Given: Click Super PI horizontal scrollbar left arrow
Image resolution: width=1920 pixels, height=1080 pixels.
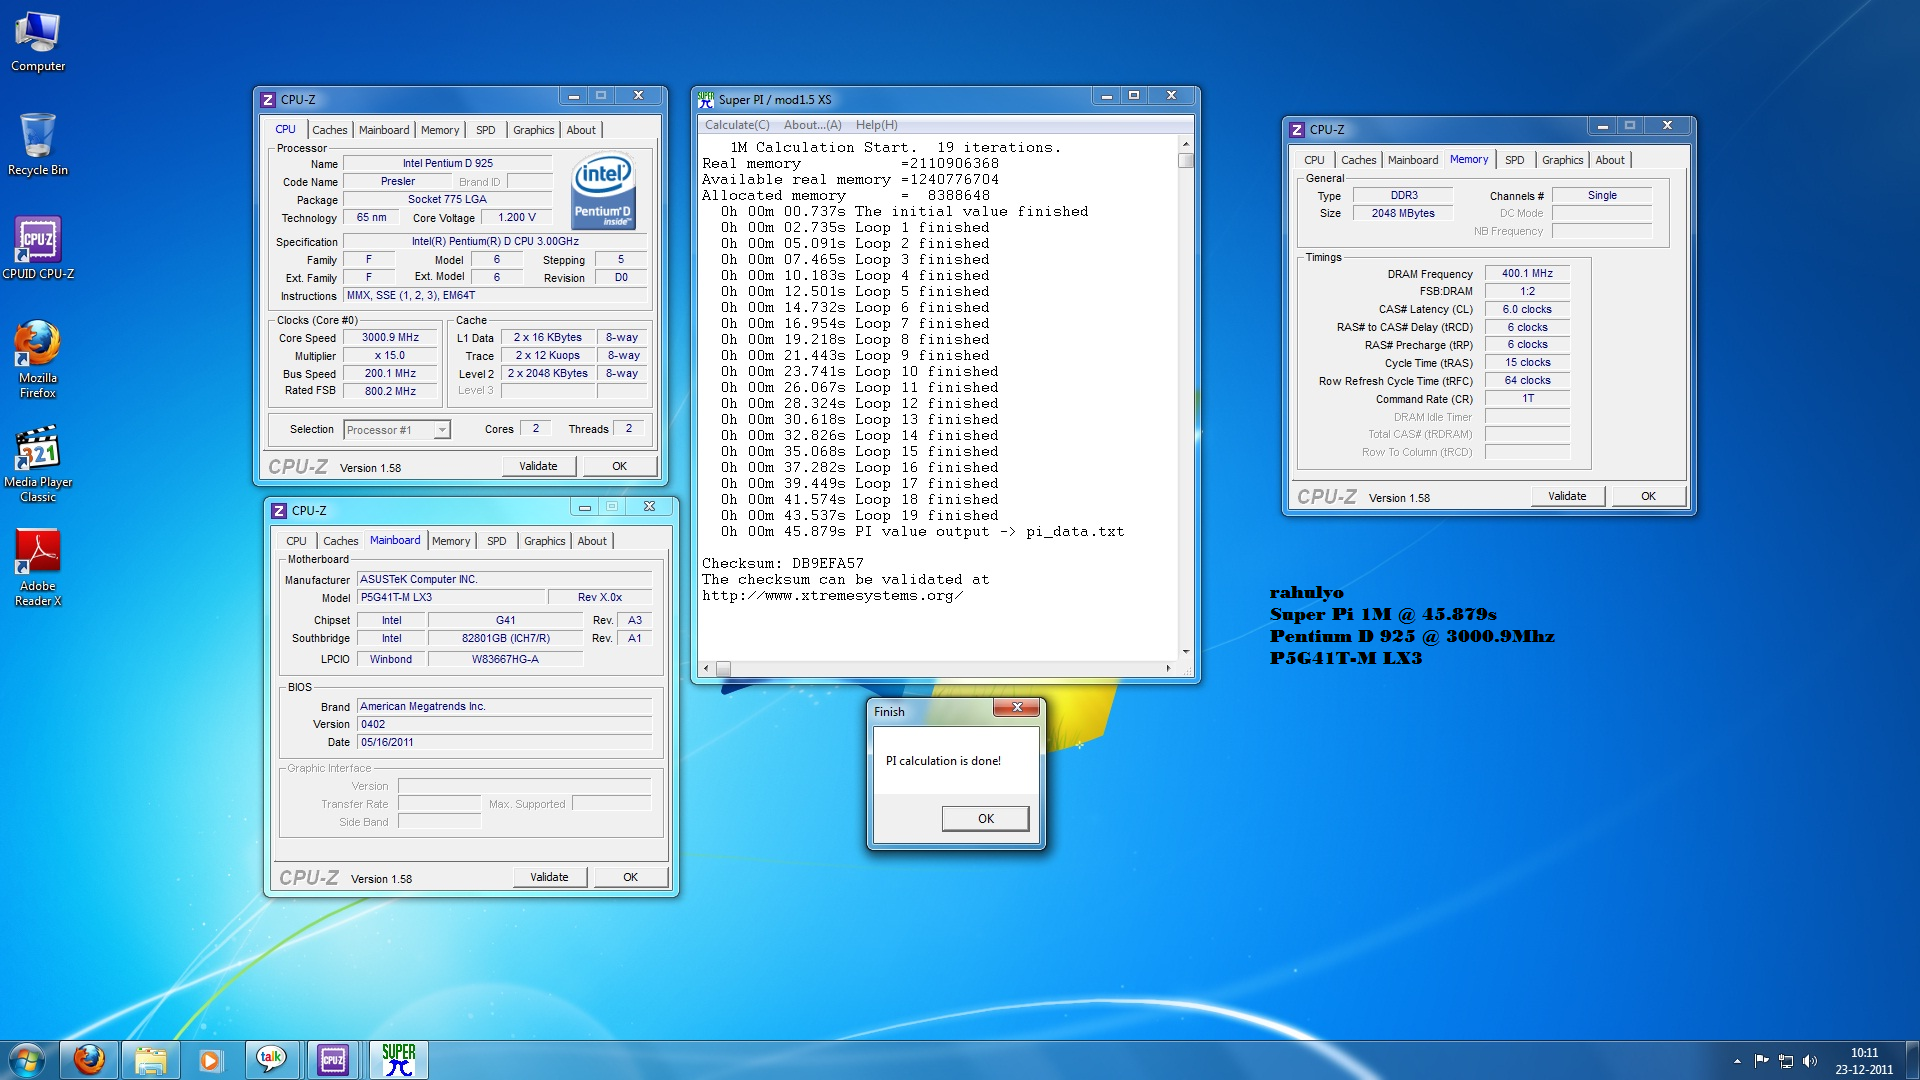Looking at the screenshot, I should pyautogui.click(x=706, y=668).
